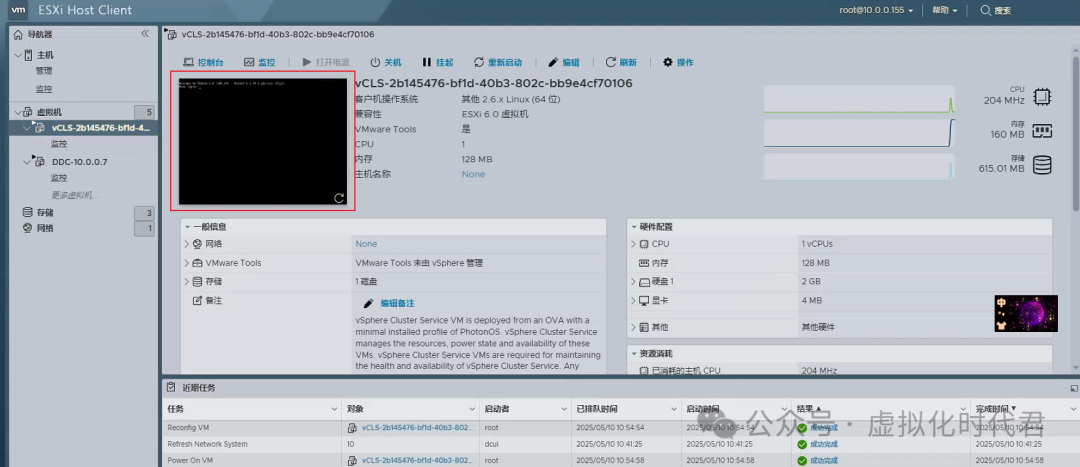1080x467 pixels.
Task: Select 存储 in the navigator
Action: point(45,213)
